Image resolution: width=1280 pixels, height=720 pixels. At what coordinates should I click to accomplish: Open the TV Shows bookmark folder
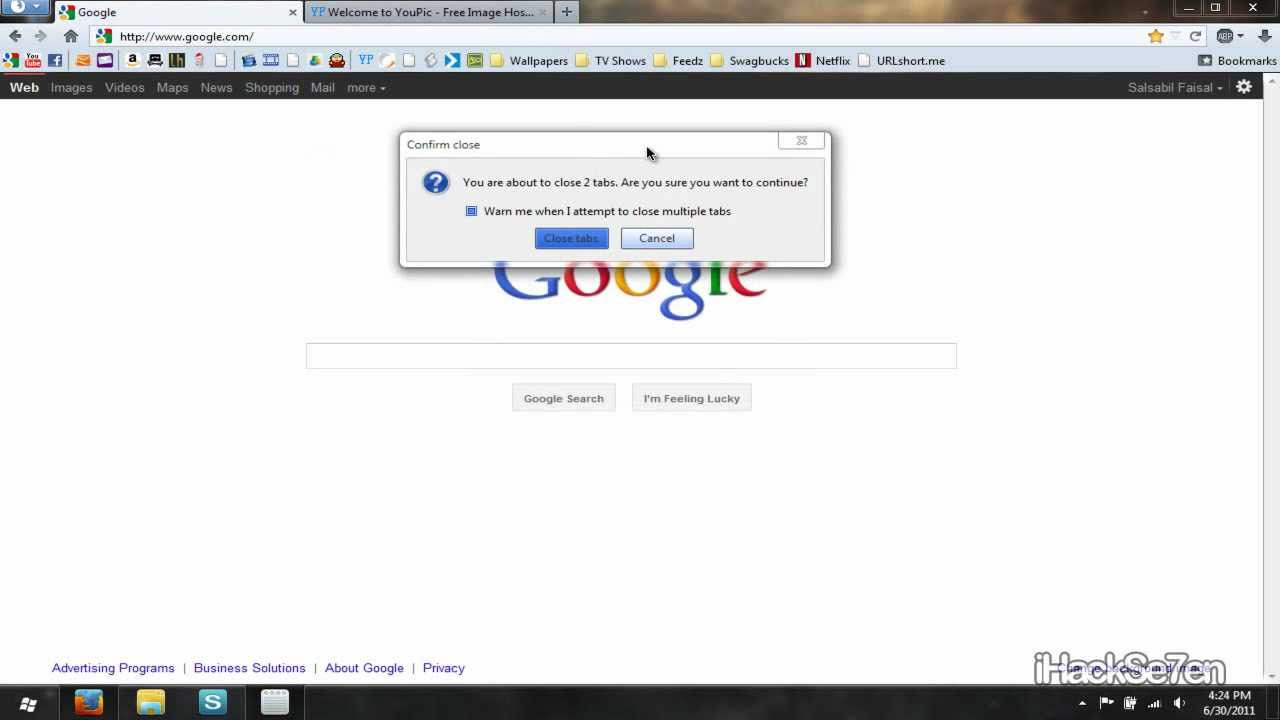point(610,60)
